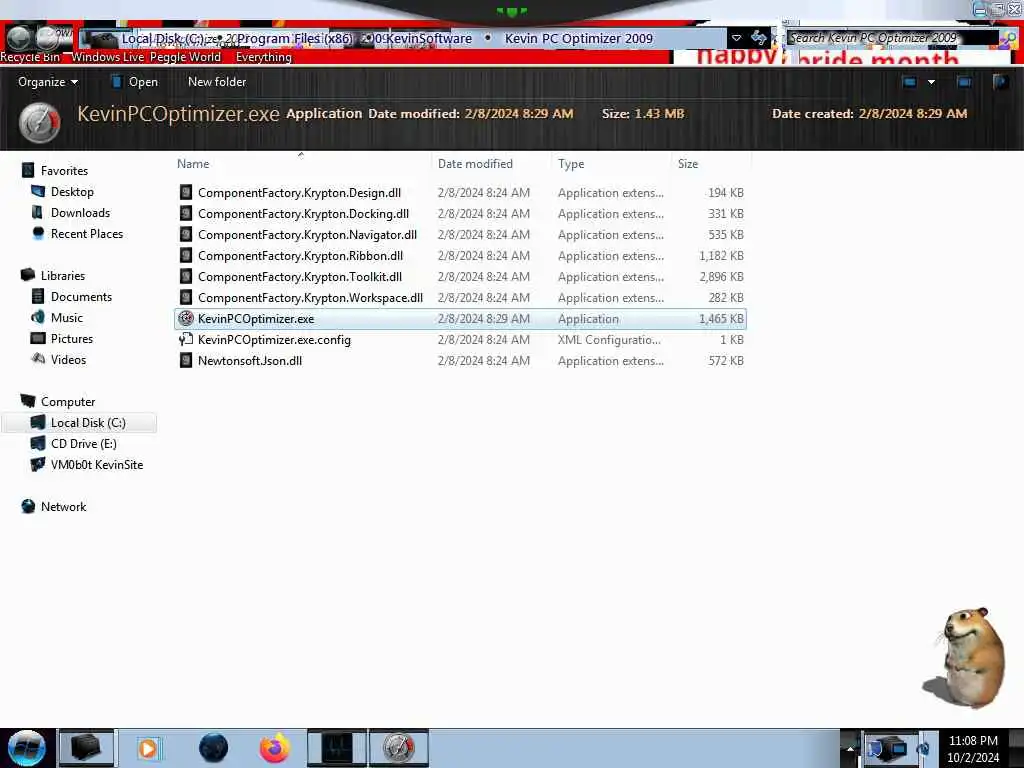Open the black folder taskbar icon
The height and width of the screenshot is (768, 1024).
pos(86,748)
